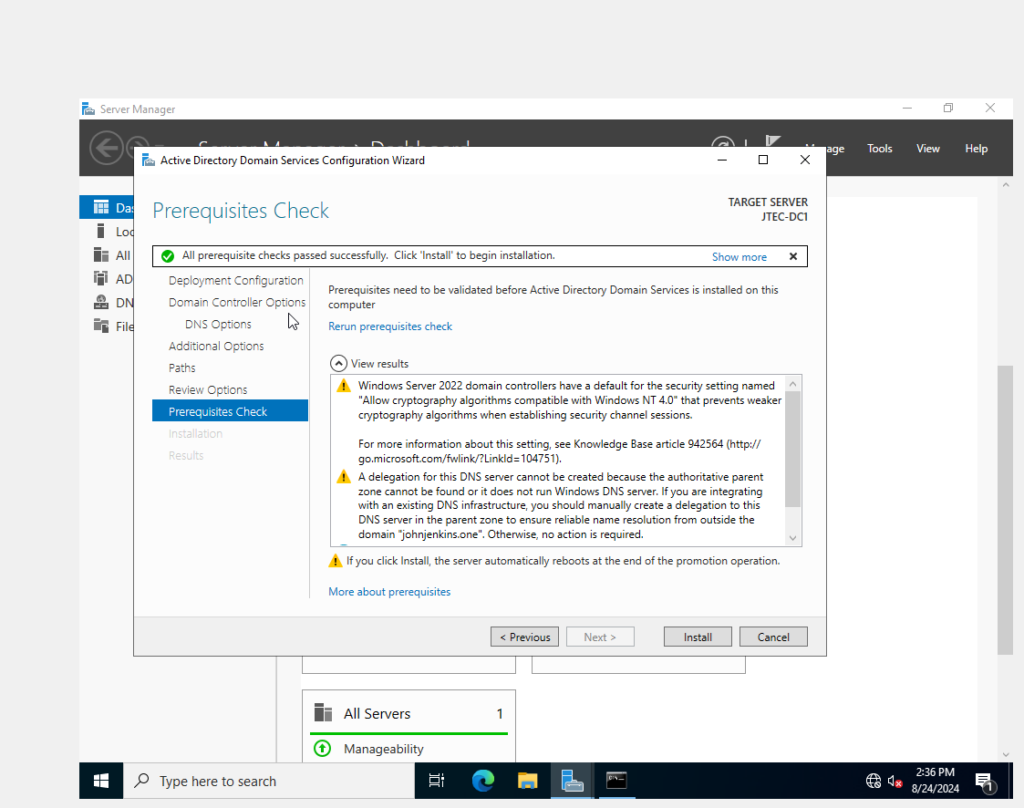Switch to Server Manager taskbar icon
This screenshot has width=1024, height=808.
[x=572, y=781]
